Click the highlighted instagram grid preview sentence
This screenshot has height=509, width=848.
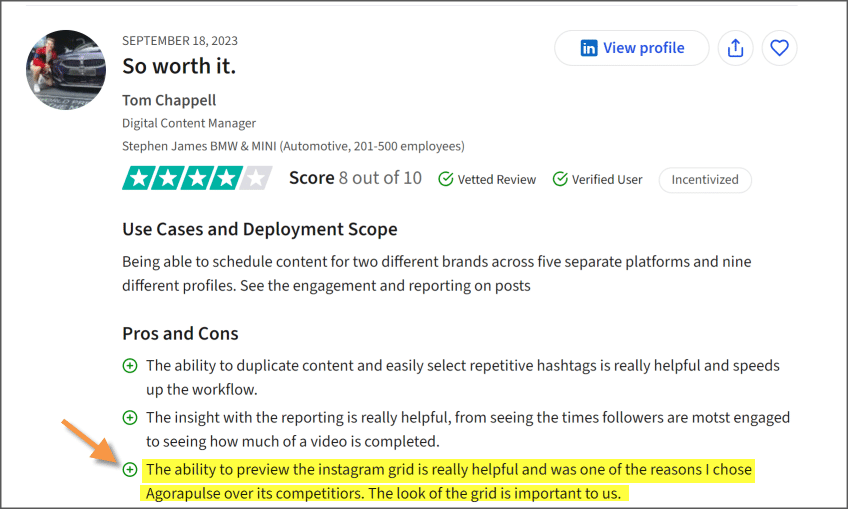[x=448, y=481]
